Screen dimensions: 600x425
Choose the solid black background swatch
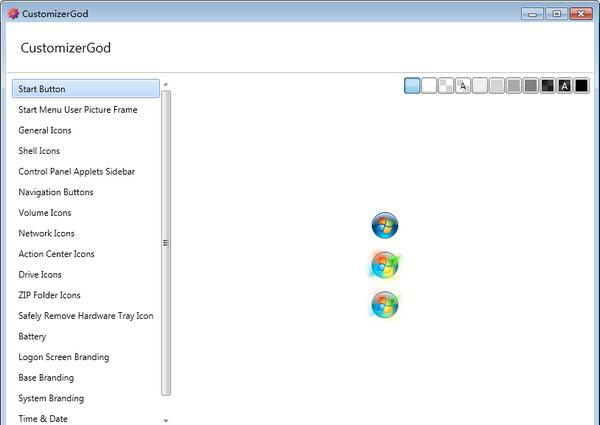point(581,86)
